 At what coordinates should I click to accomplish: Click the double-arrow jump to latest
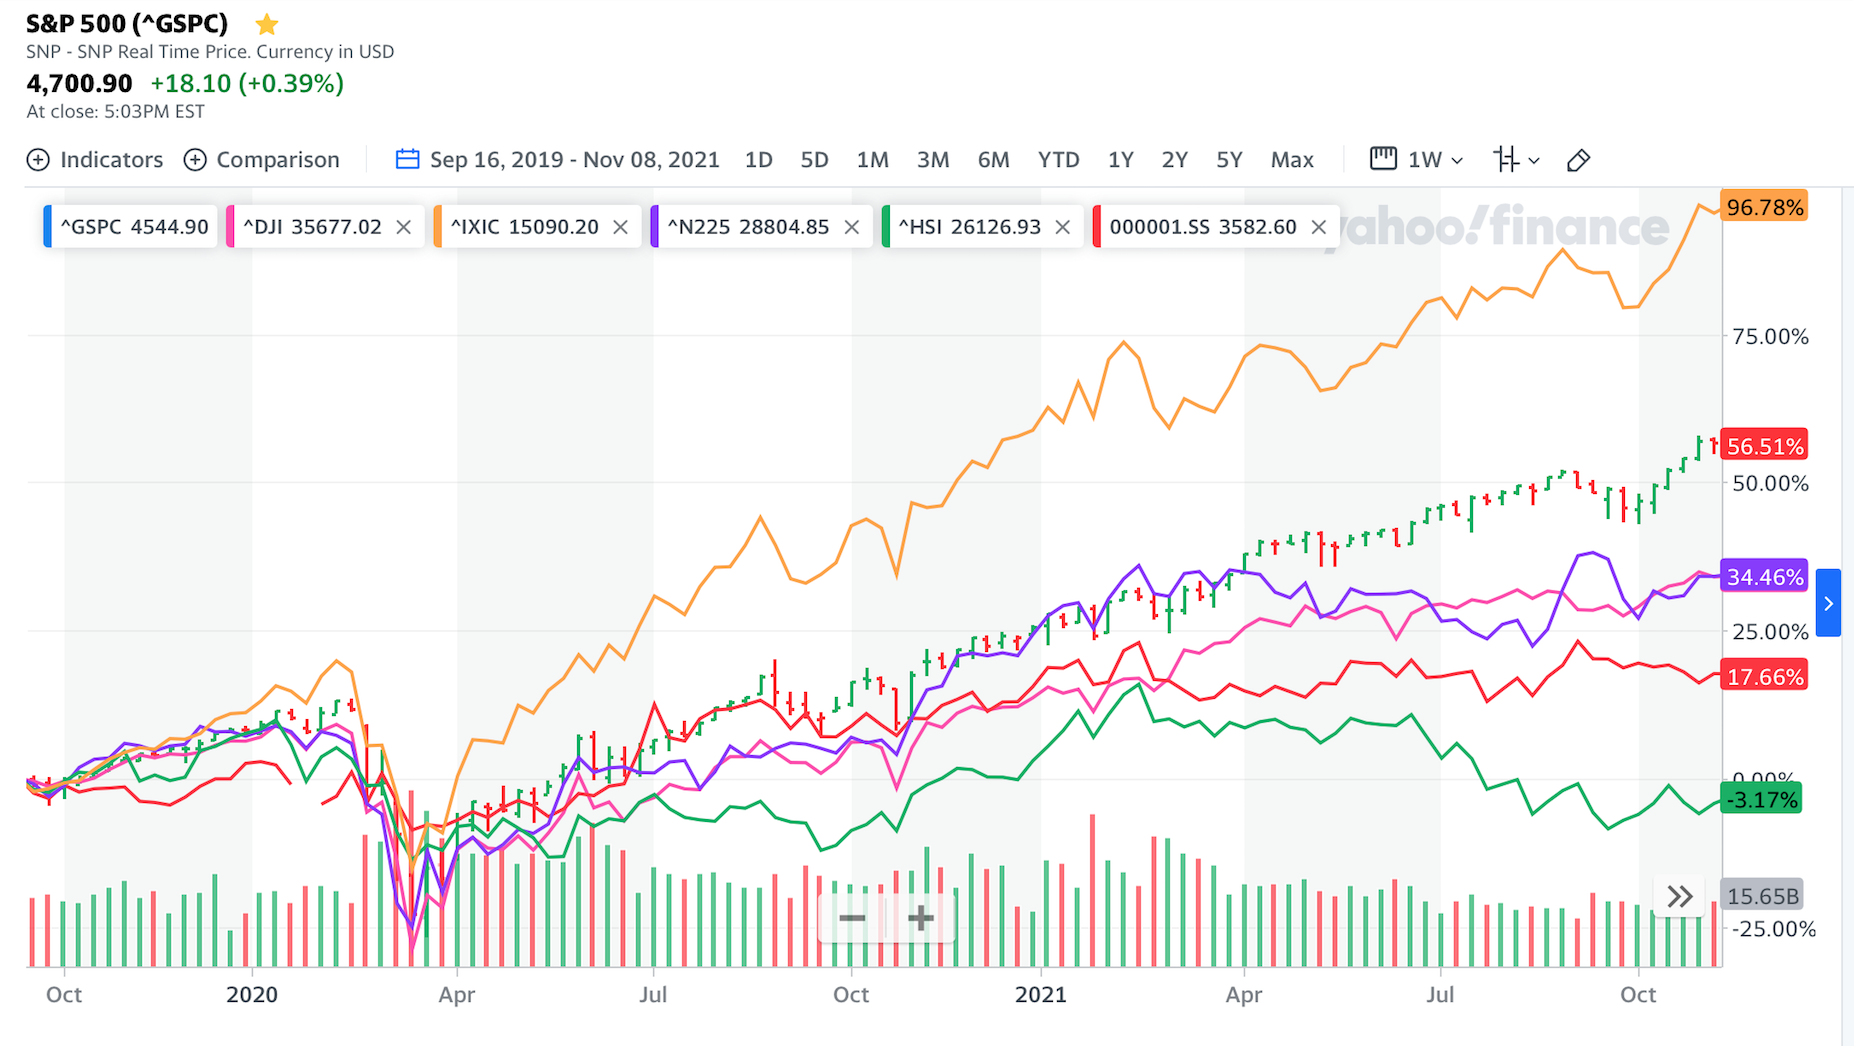coord(1680,896)
